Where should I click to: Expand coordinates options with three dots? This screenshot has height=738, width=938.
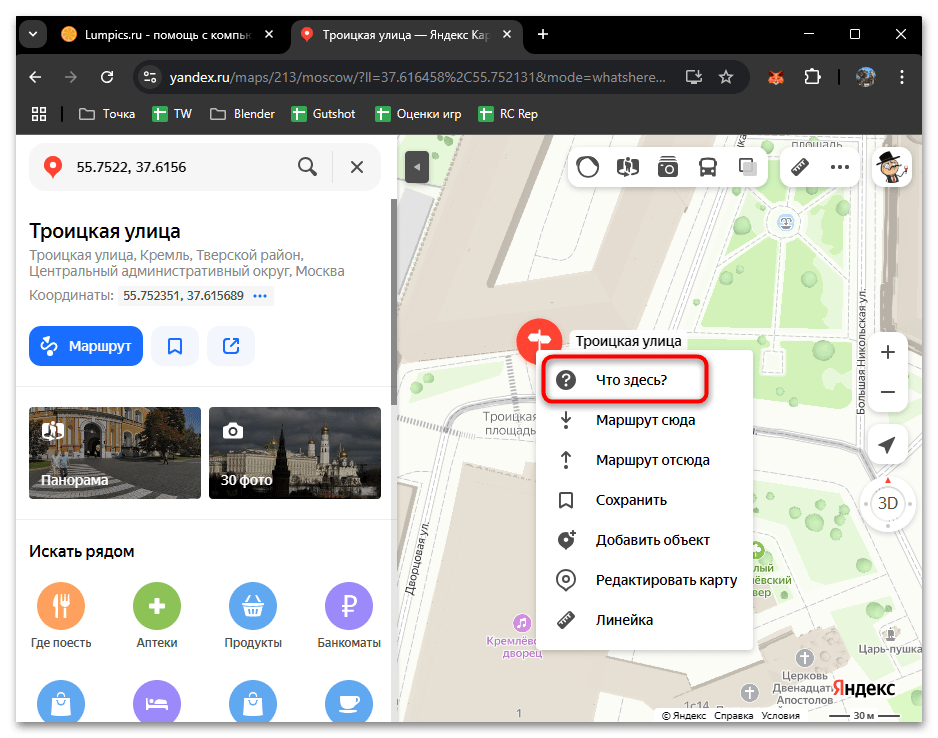pos(260,295)
